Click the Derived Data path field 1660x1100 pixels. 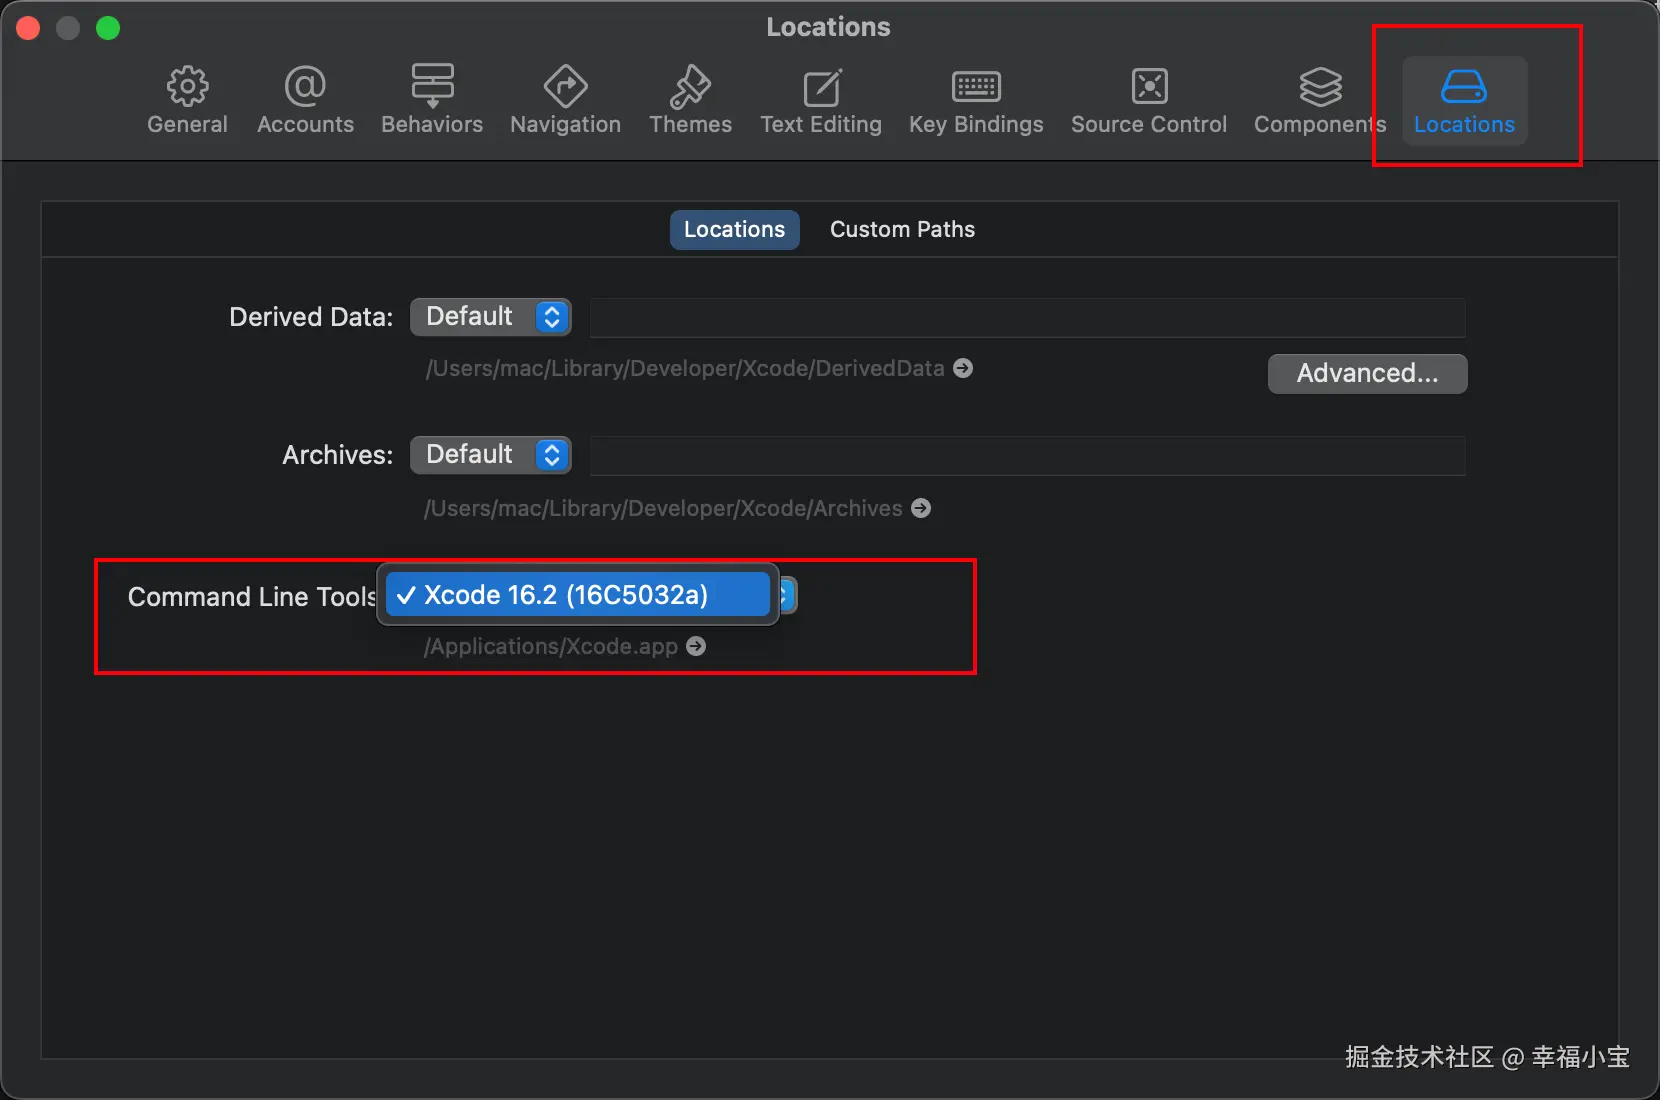click(x=1027, y=317)
